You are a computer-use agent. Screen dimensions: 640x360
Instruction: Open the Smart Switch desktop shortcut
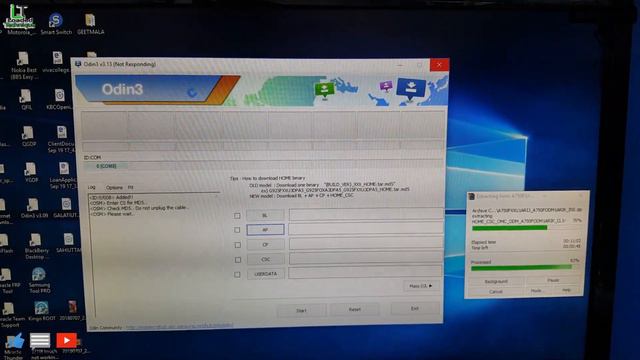point(56,23)
